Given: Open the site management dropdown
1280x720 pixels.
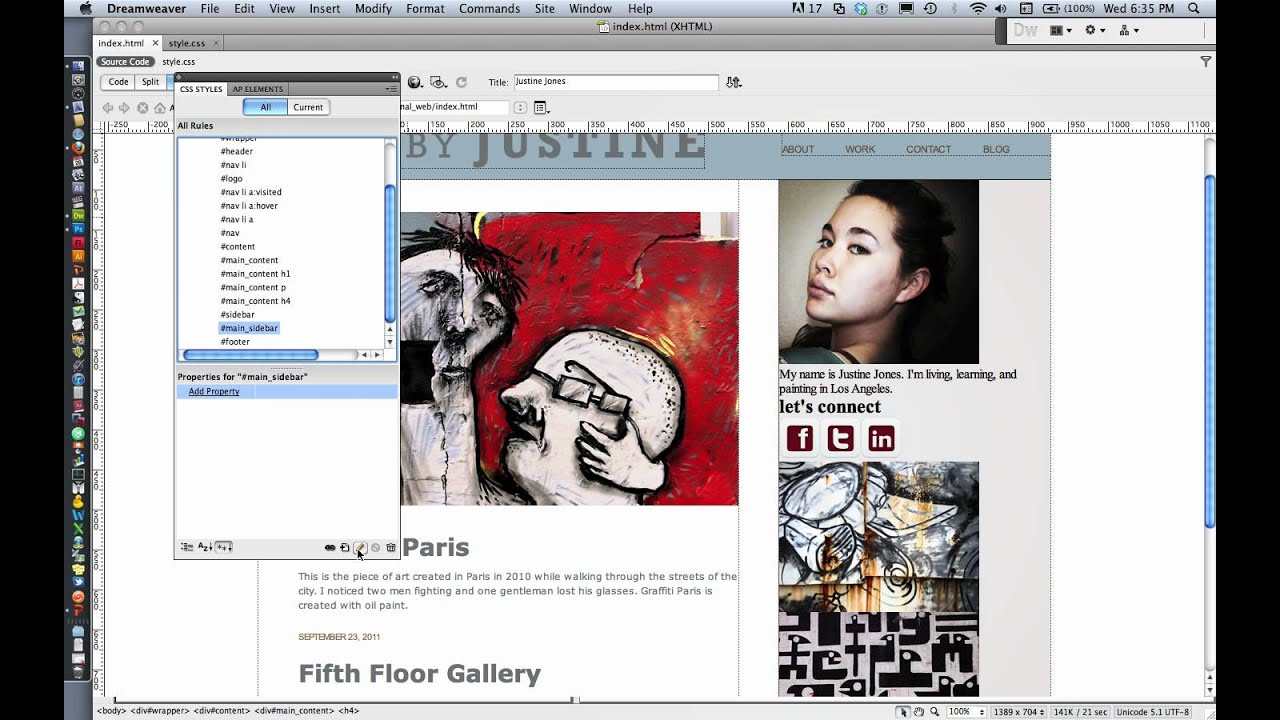Looking at the screenshot, I should coord(1130,30).
